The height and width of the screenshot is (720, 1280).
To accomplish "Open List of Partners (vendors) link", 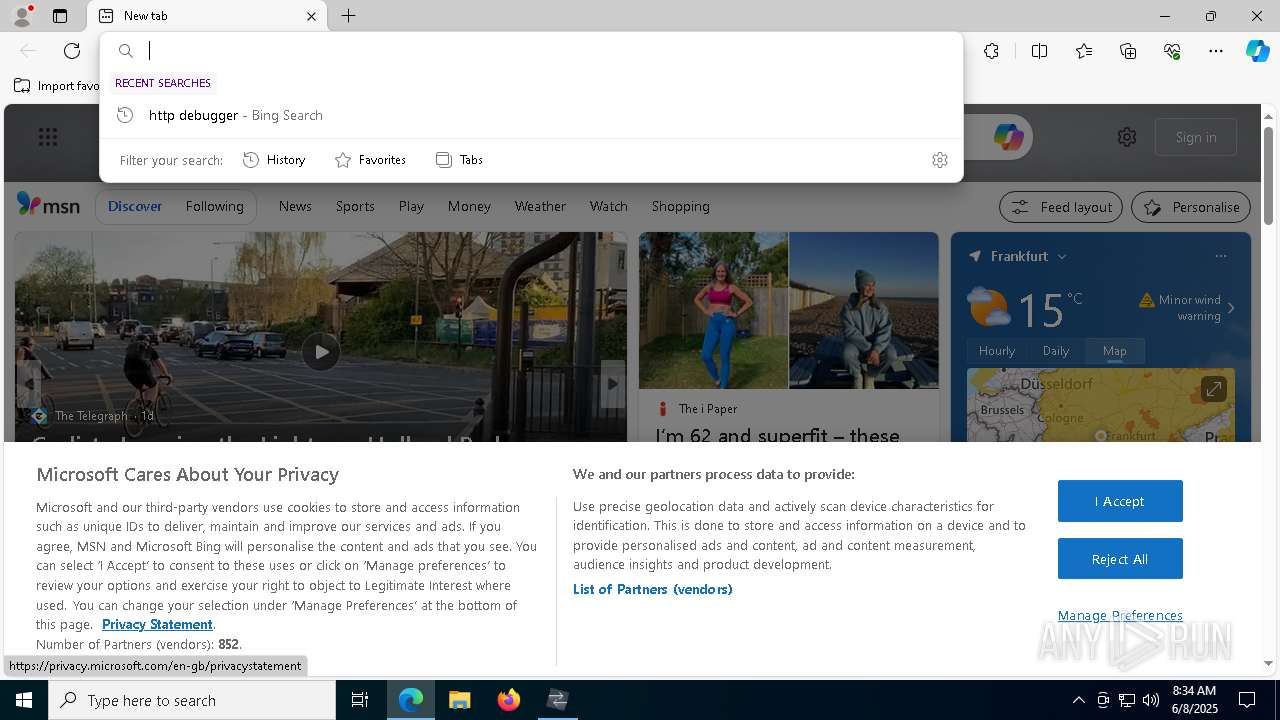I will [x=652, y=589].
